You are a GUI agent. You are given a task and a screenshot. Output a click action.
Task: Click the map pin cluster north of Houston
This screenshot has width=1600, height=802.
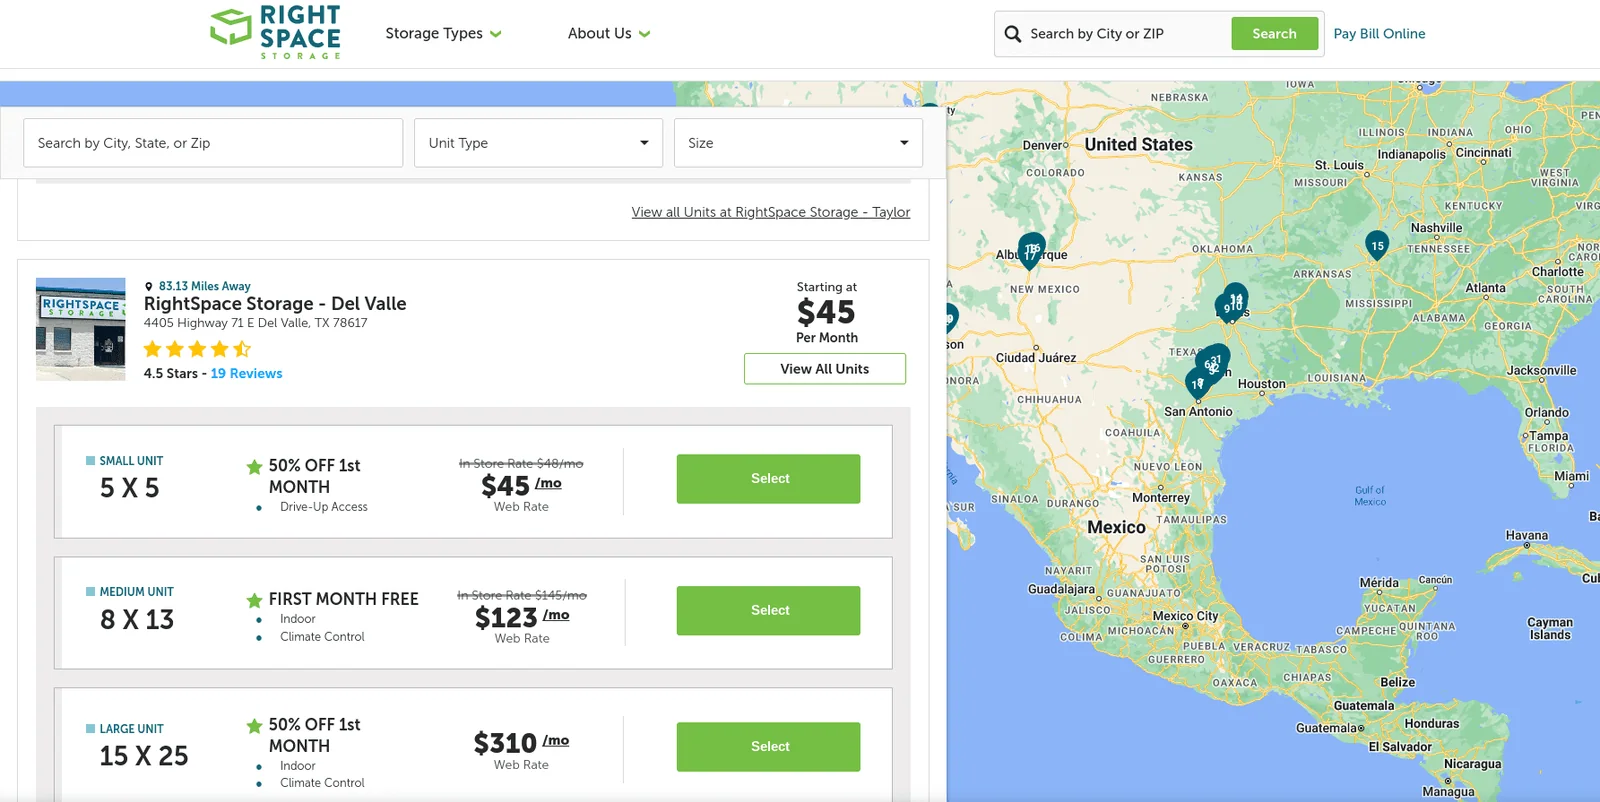(x=1232, y=303)
